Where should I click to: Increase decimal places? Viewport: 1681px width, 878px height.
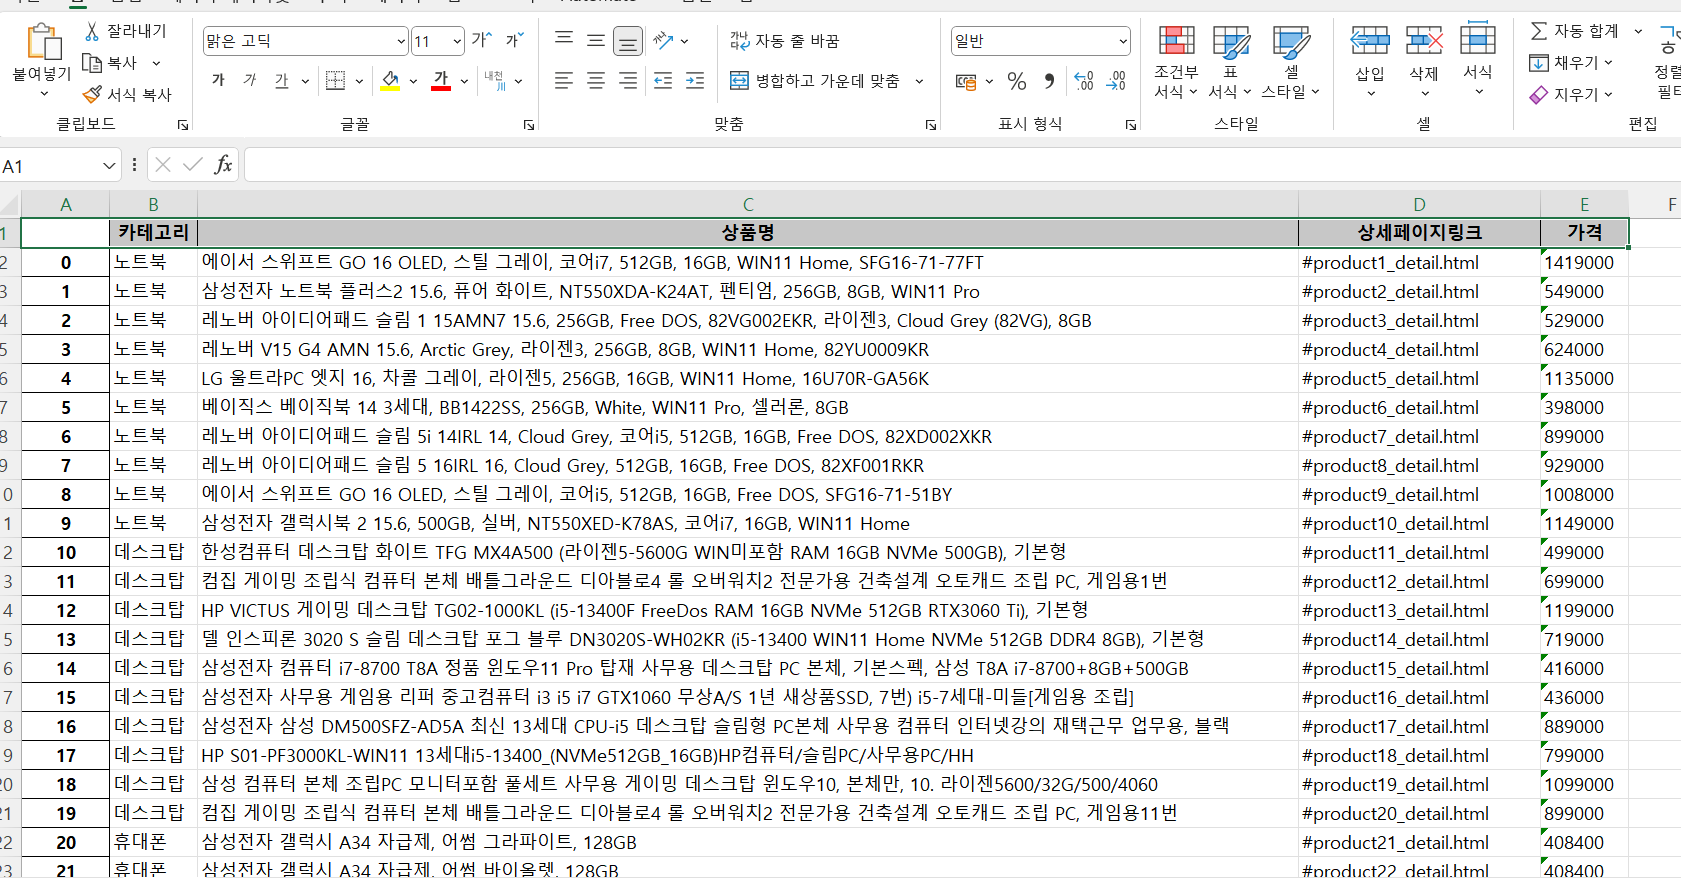pyautogui.click(x=1084, y=81)
